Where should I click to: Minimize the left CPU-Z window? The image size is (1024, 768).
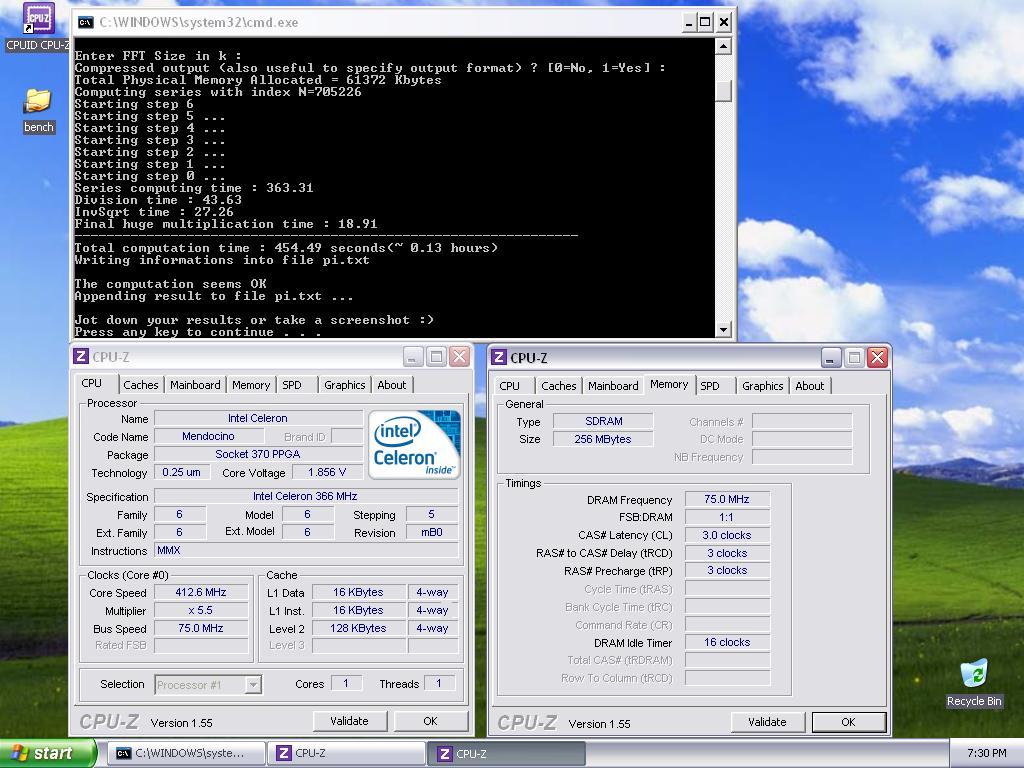[413, 357]
